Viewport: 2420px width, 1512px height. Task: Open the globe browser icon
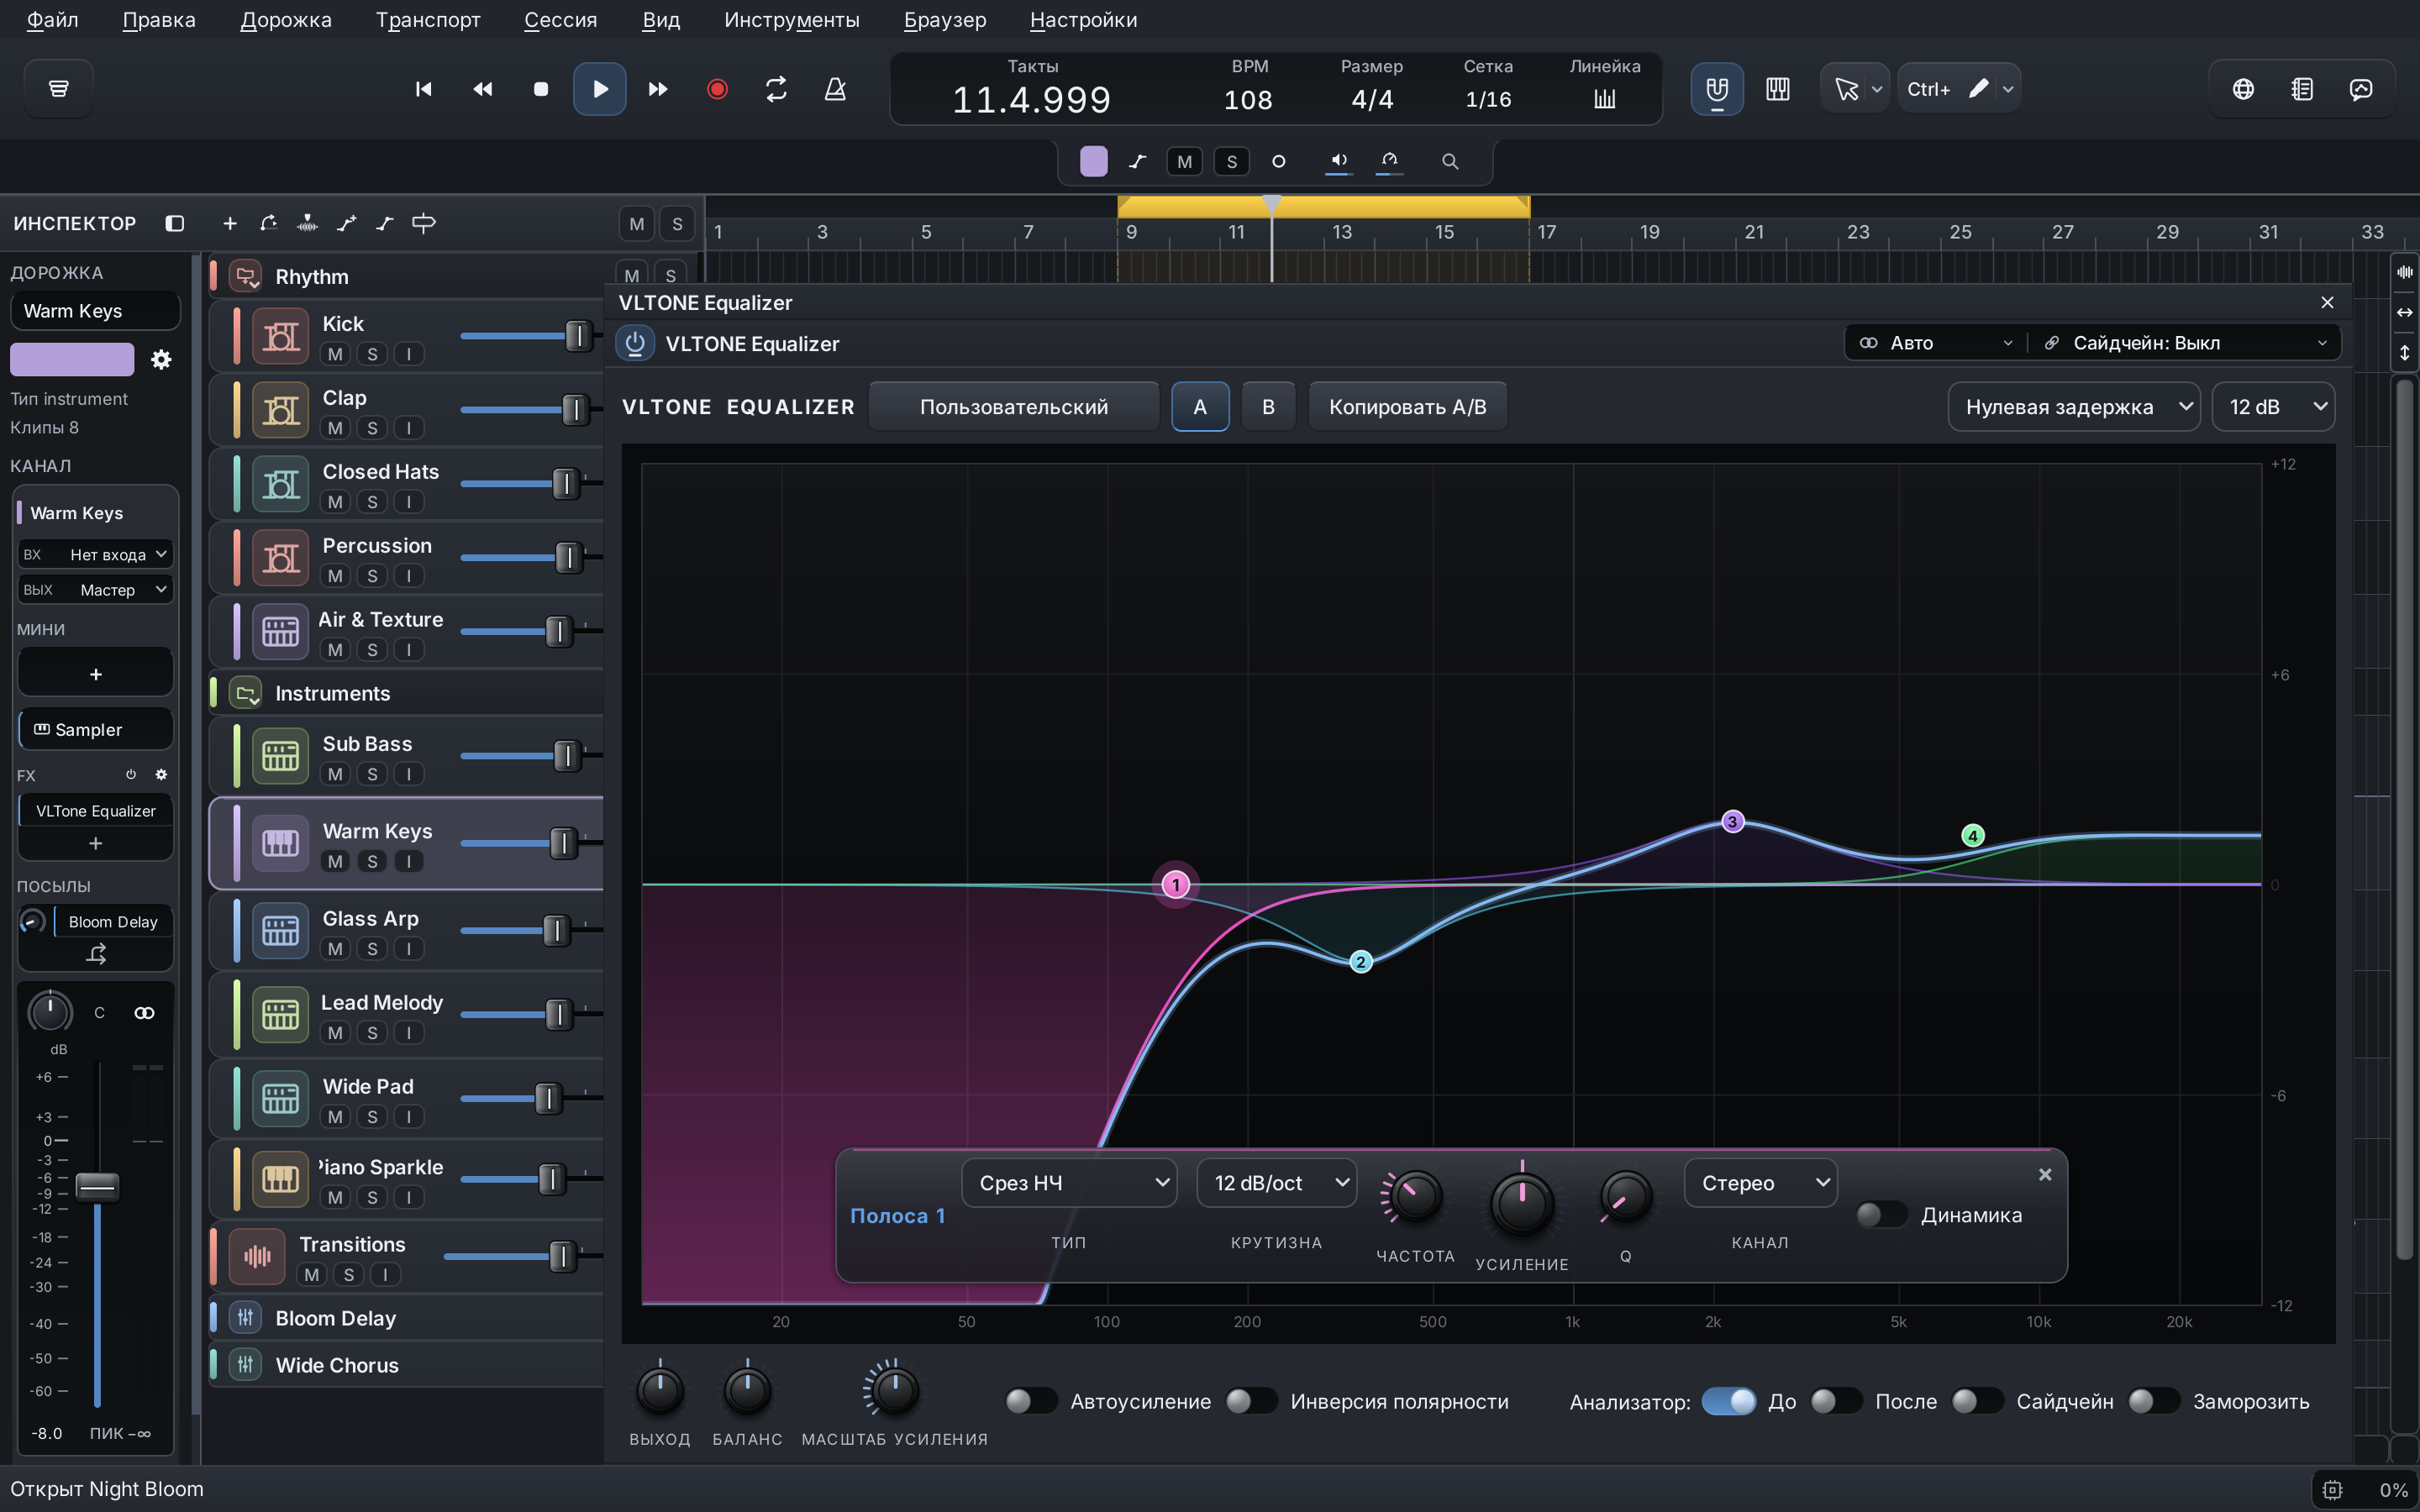[x=2243, y=89]
